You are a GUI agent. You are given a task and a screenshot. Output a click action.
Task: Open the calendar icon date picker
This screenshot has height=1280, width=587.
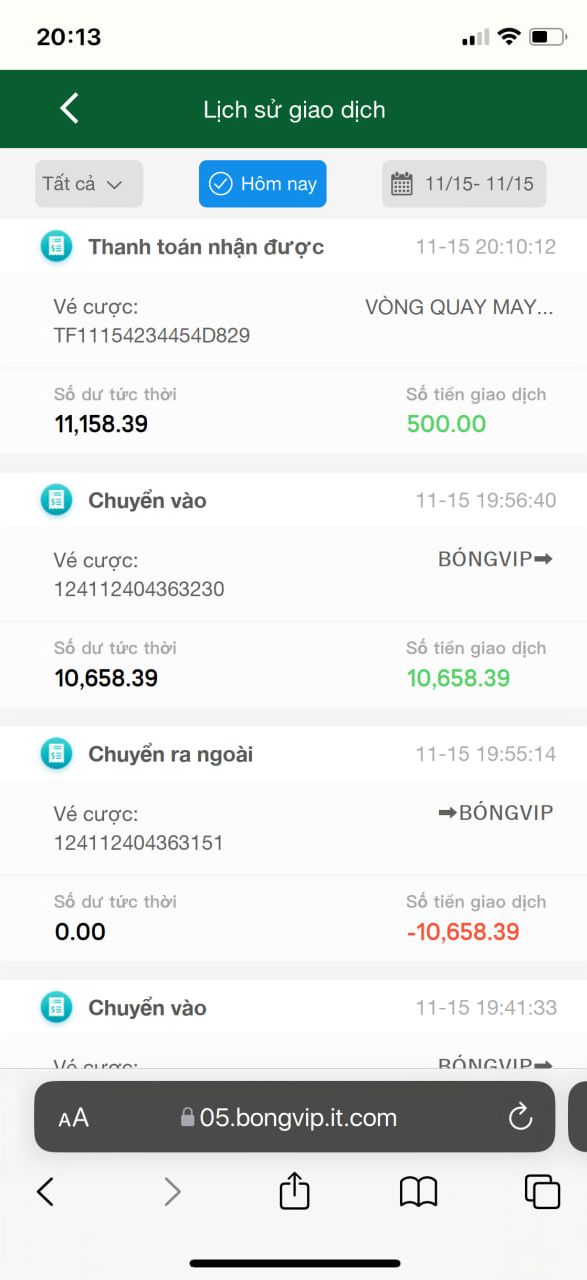401,184
